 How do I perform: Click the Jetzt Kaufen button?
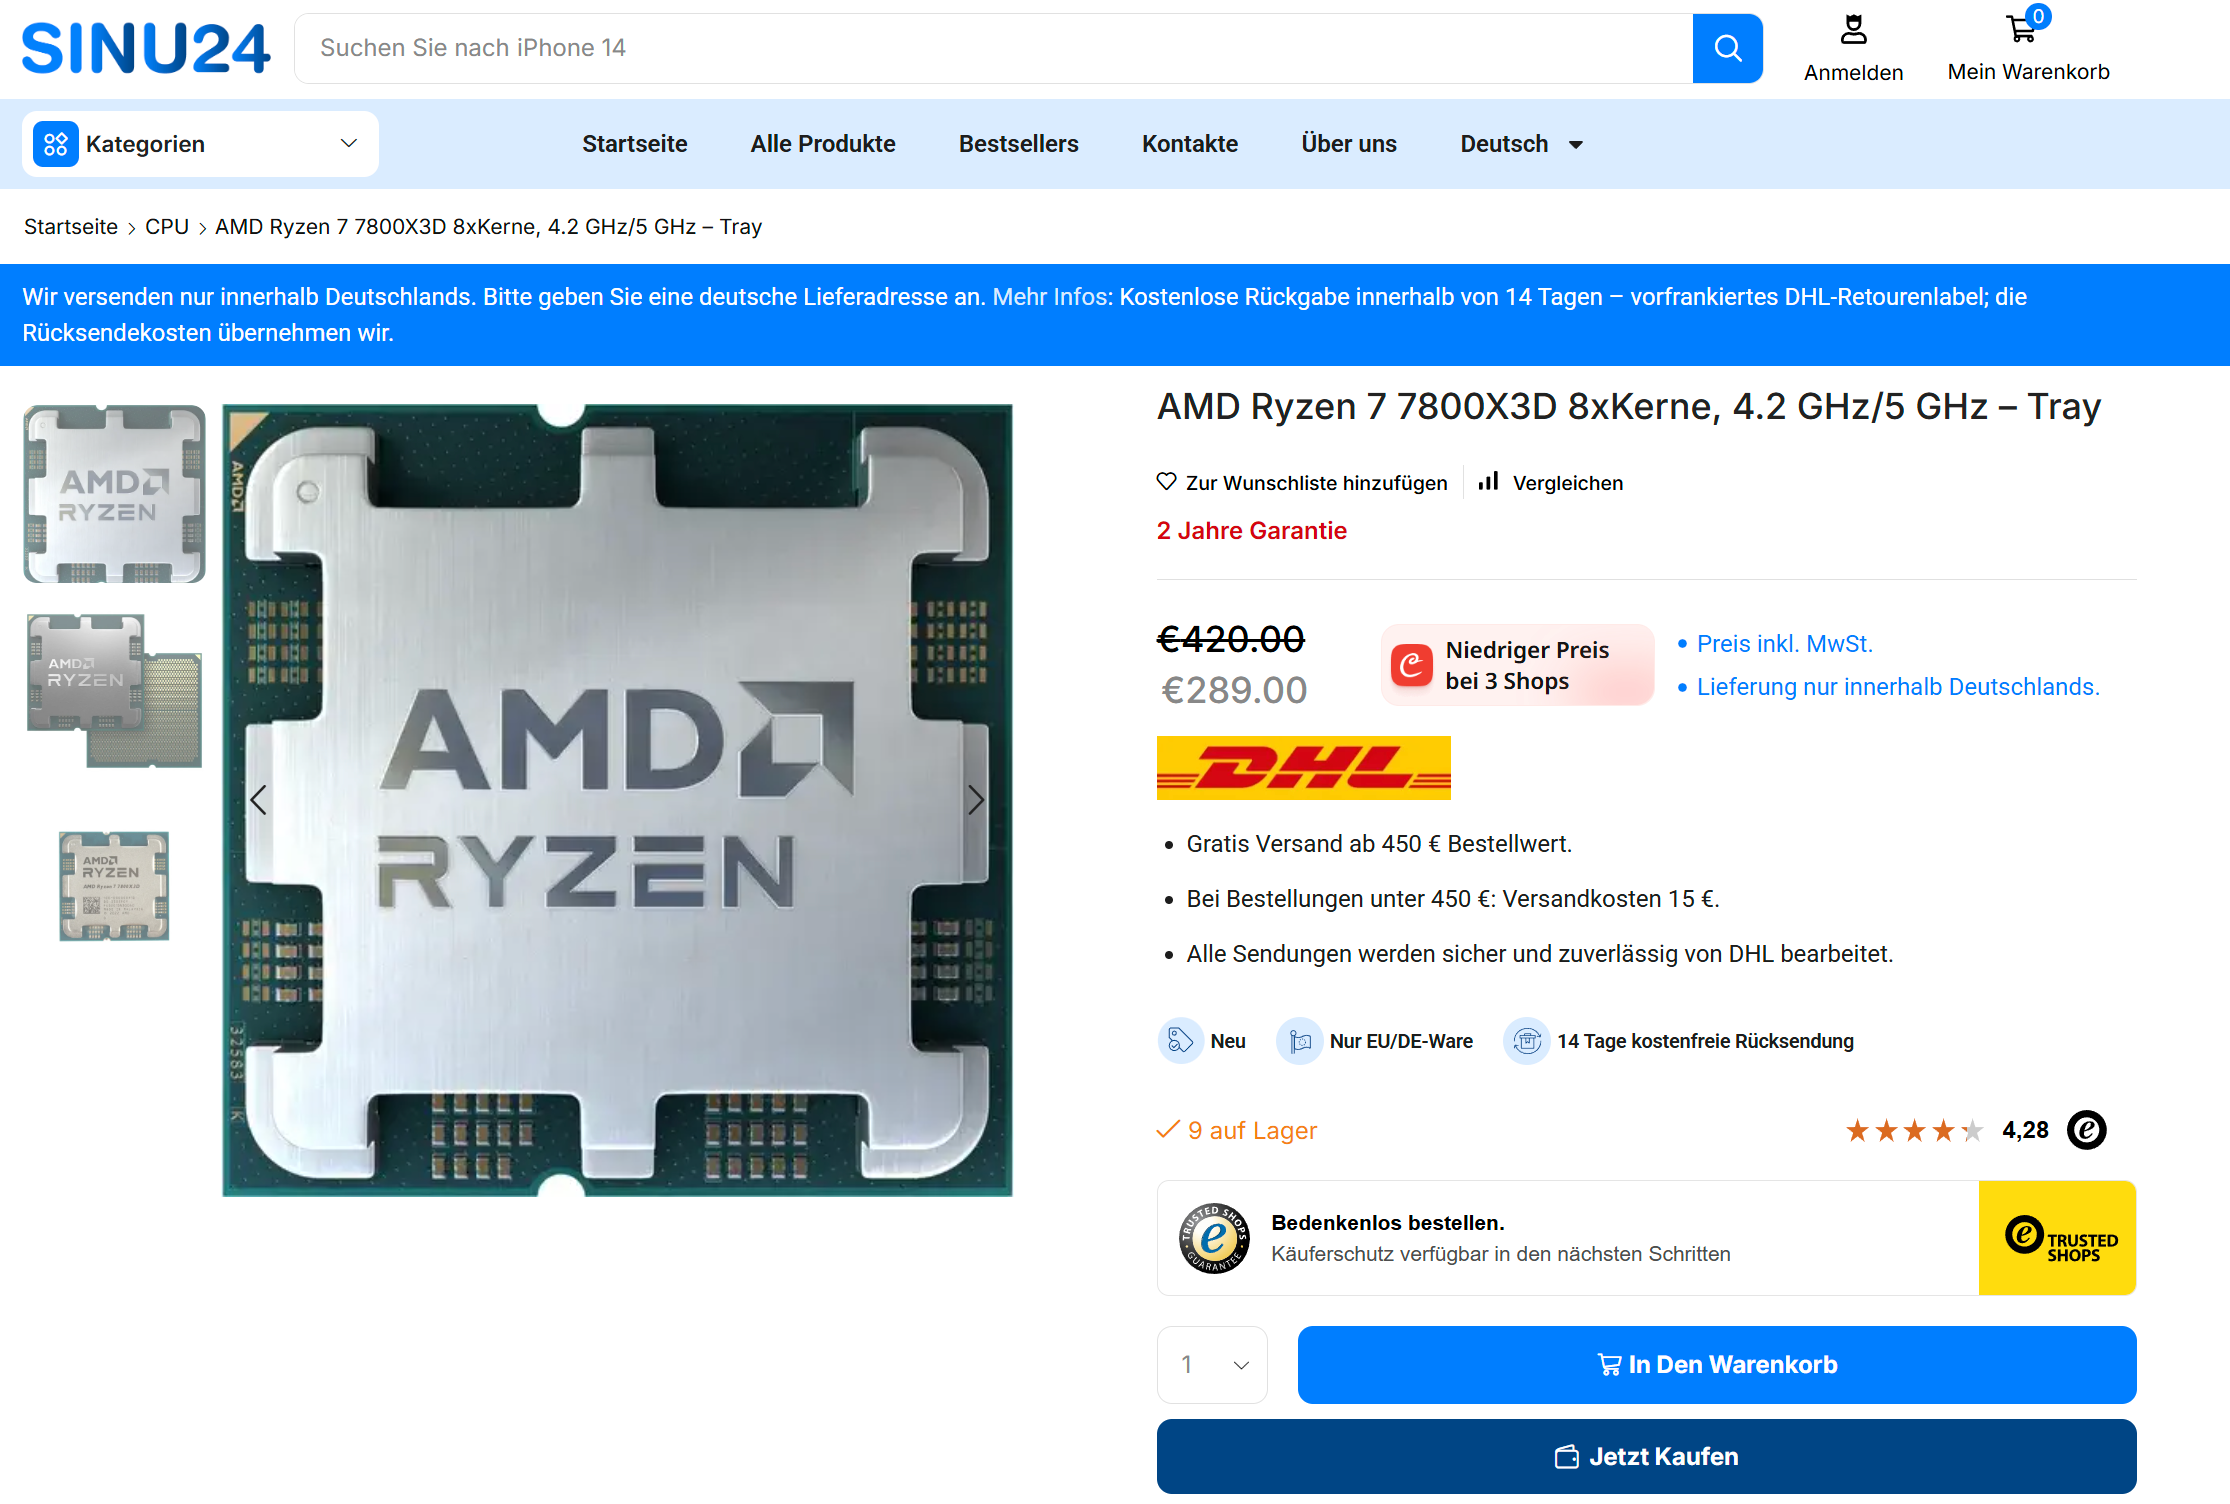pos(1647,1456)
